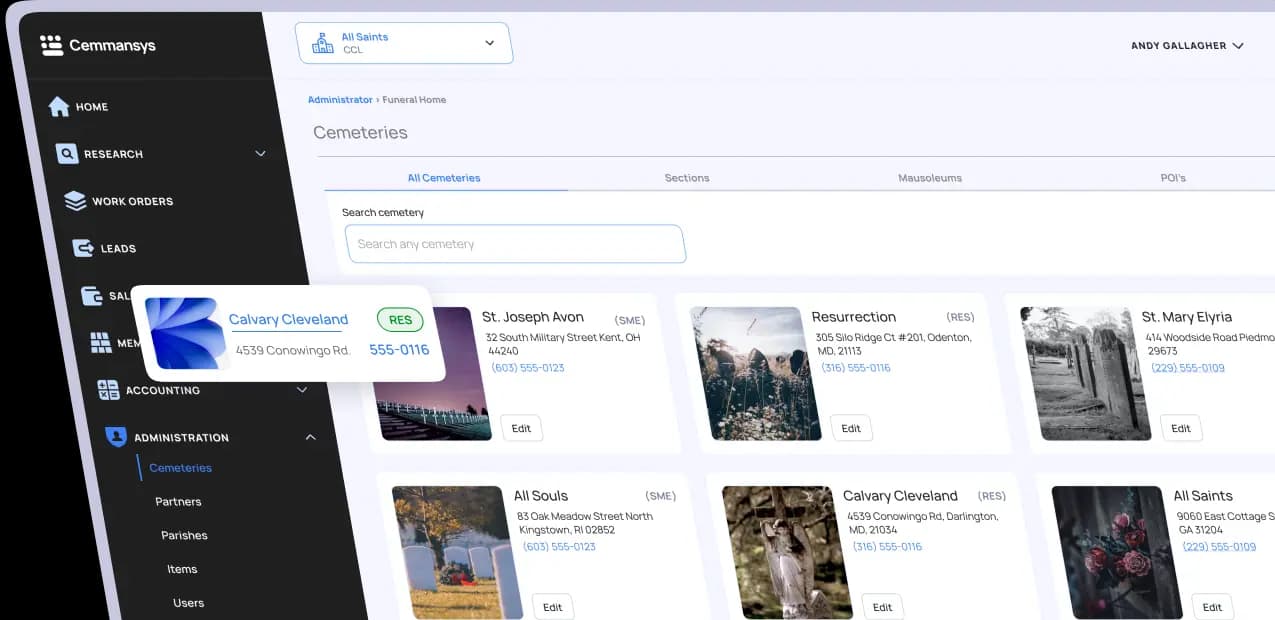Click the green RES badge on floating card
The width and height of the screenshot is (1275, 620).
click(400, 320)
